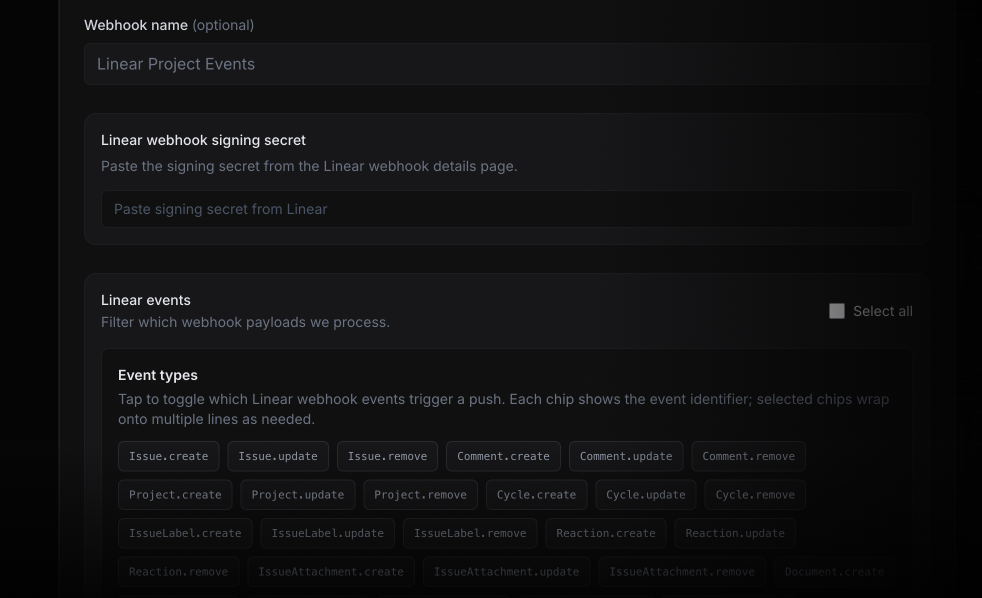The image size is (982, 598).
Task: Select the Cycle.remove event chip
Action: [754, 494]
